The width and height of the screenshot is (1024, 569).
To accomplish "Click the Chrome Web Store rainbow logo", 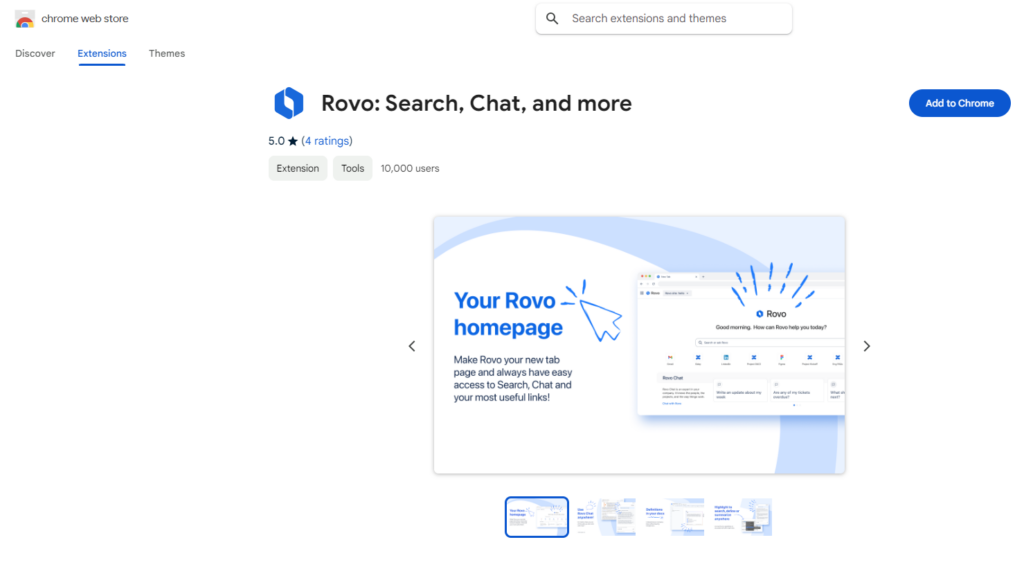I will (x=25, y=19).
